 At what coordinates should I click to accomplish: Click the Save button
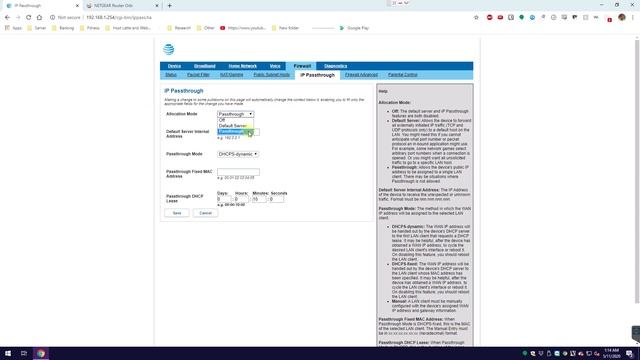pyautogui.click(x=177, y=213)
